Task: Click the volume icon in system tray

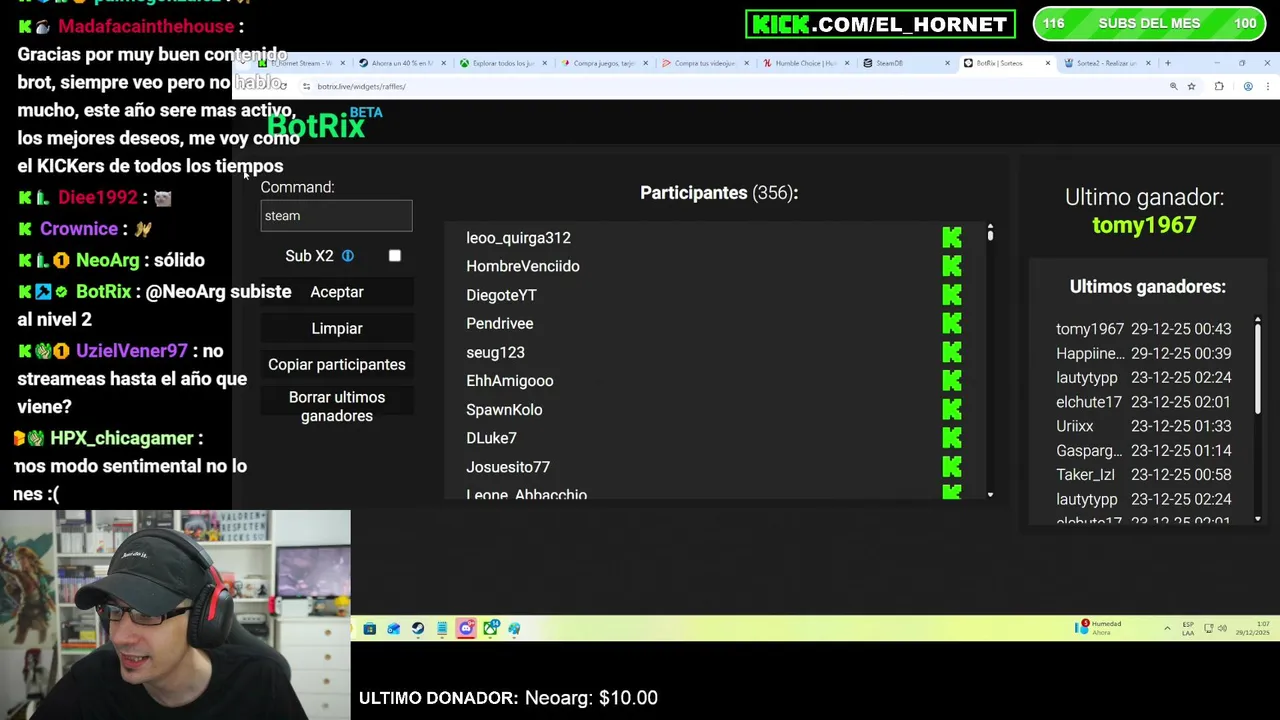Action: click(1222, 628)
